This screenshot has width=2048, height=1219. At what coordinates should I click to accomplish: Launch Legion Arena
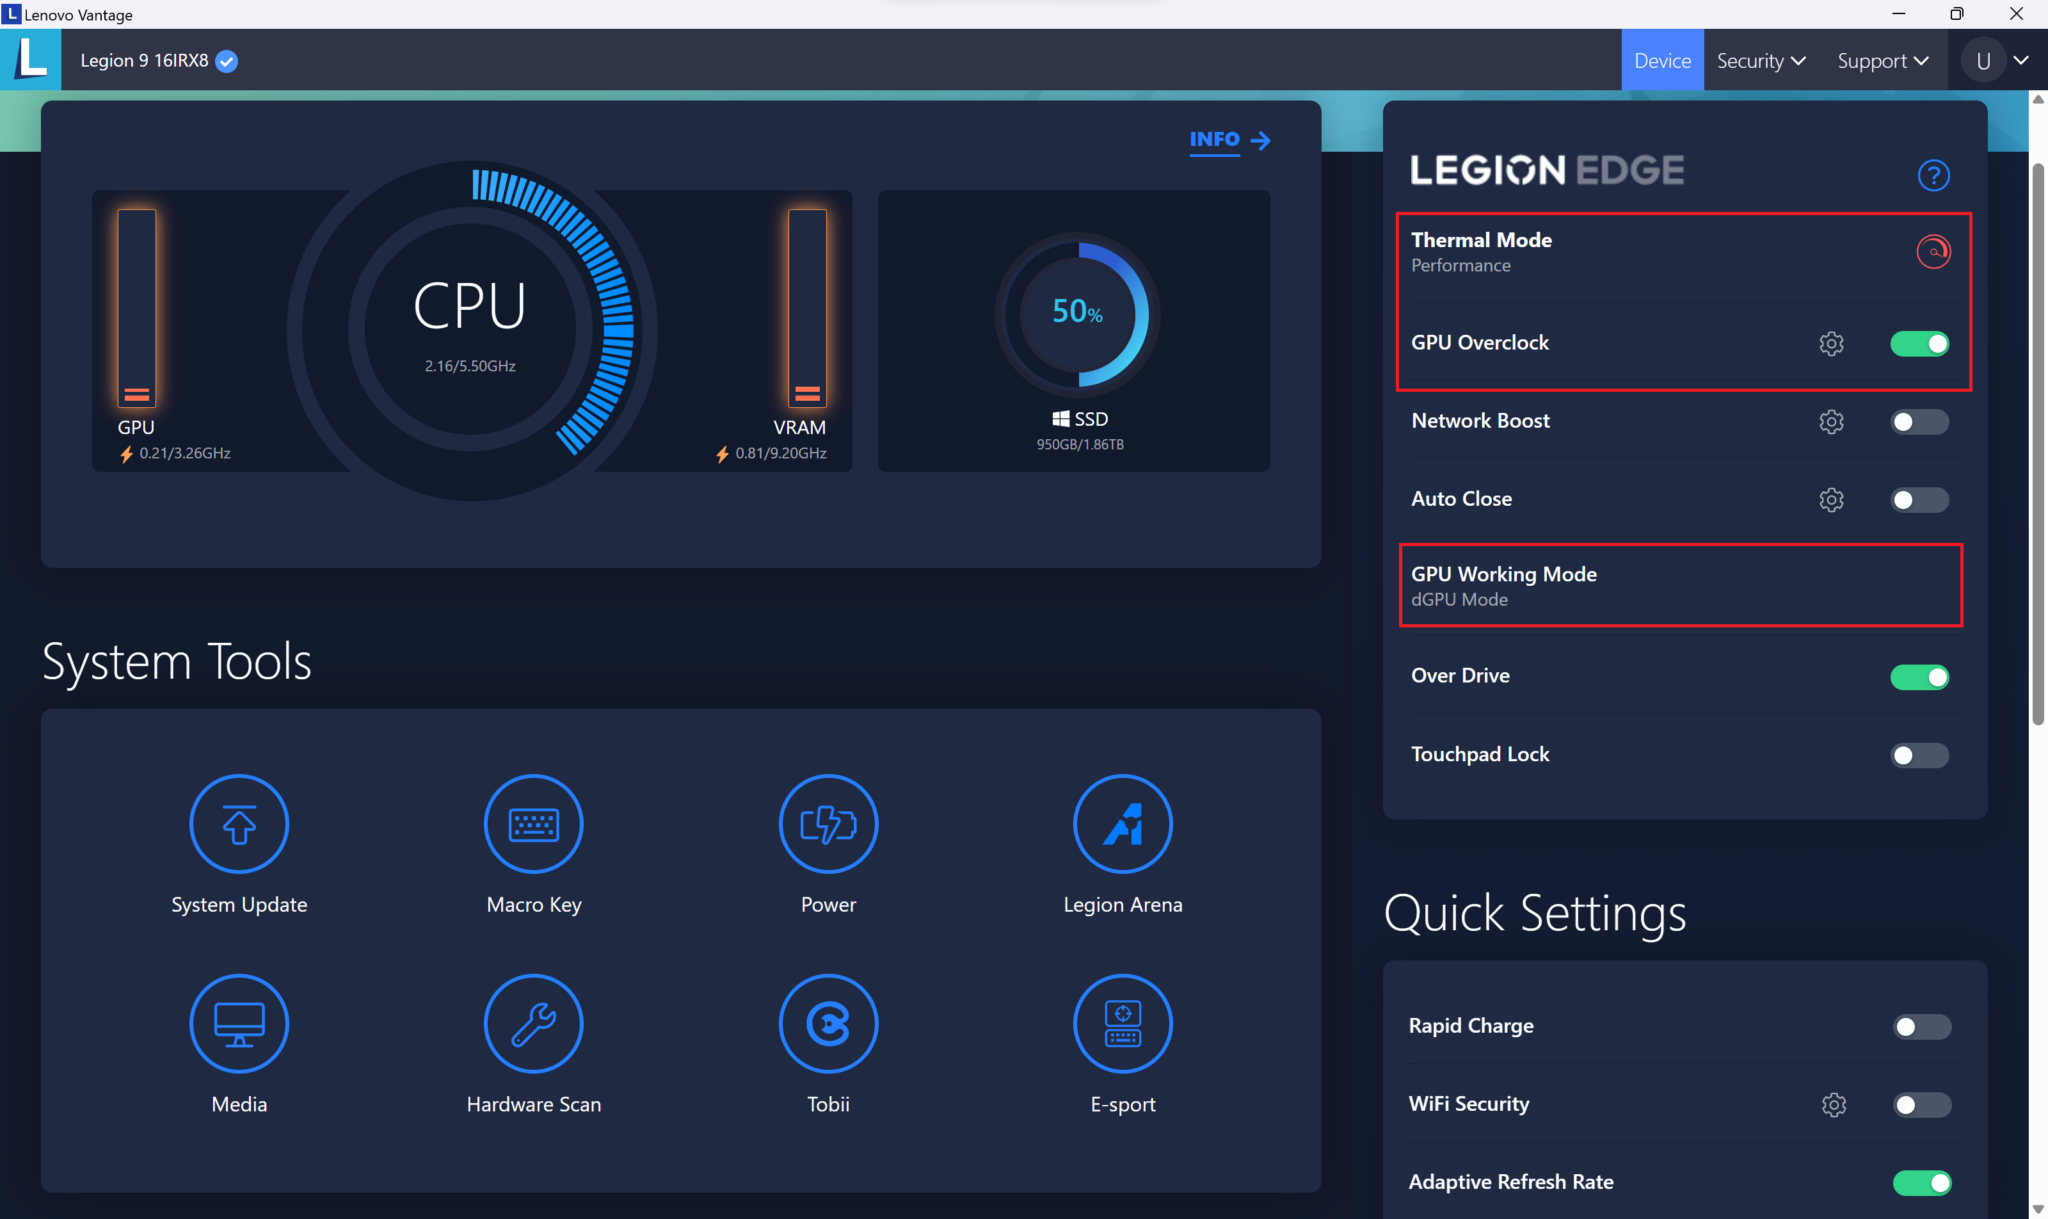click(x=1122, y=824)
